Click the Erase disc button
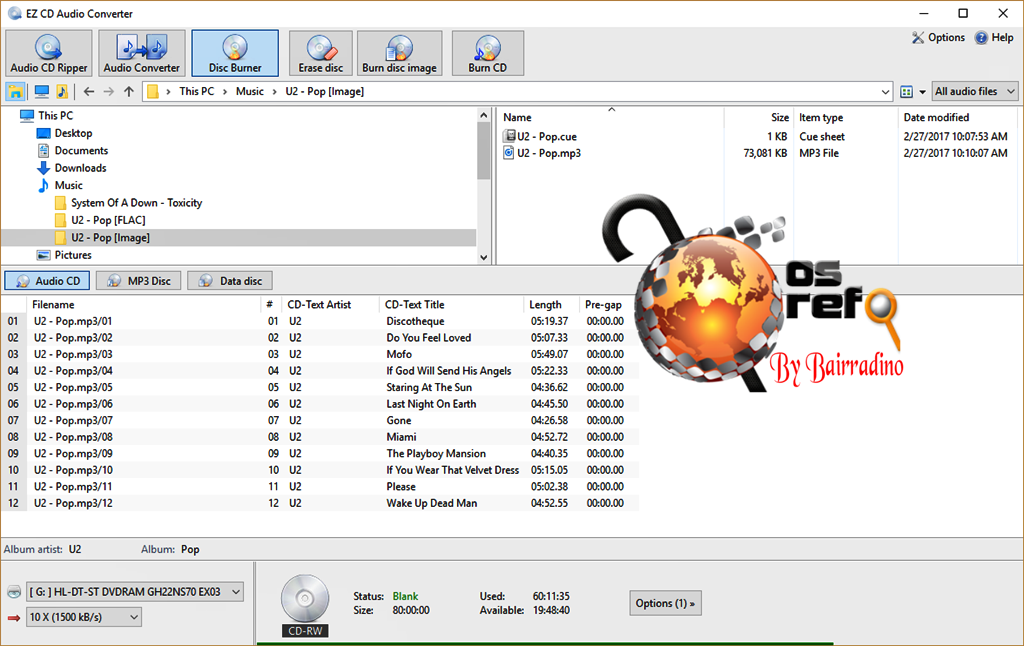This screenshot has height=646, width=1024. tap(321, 53)
